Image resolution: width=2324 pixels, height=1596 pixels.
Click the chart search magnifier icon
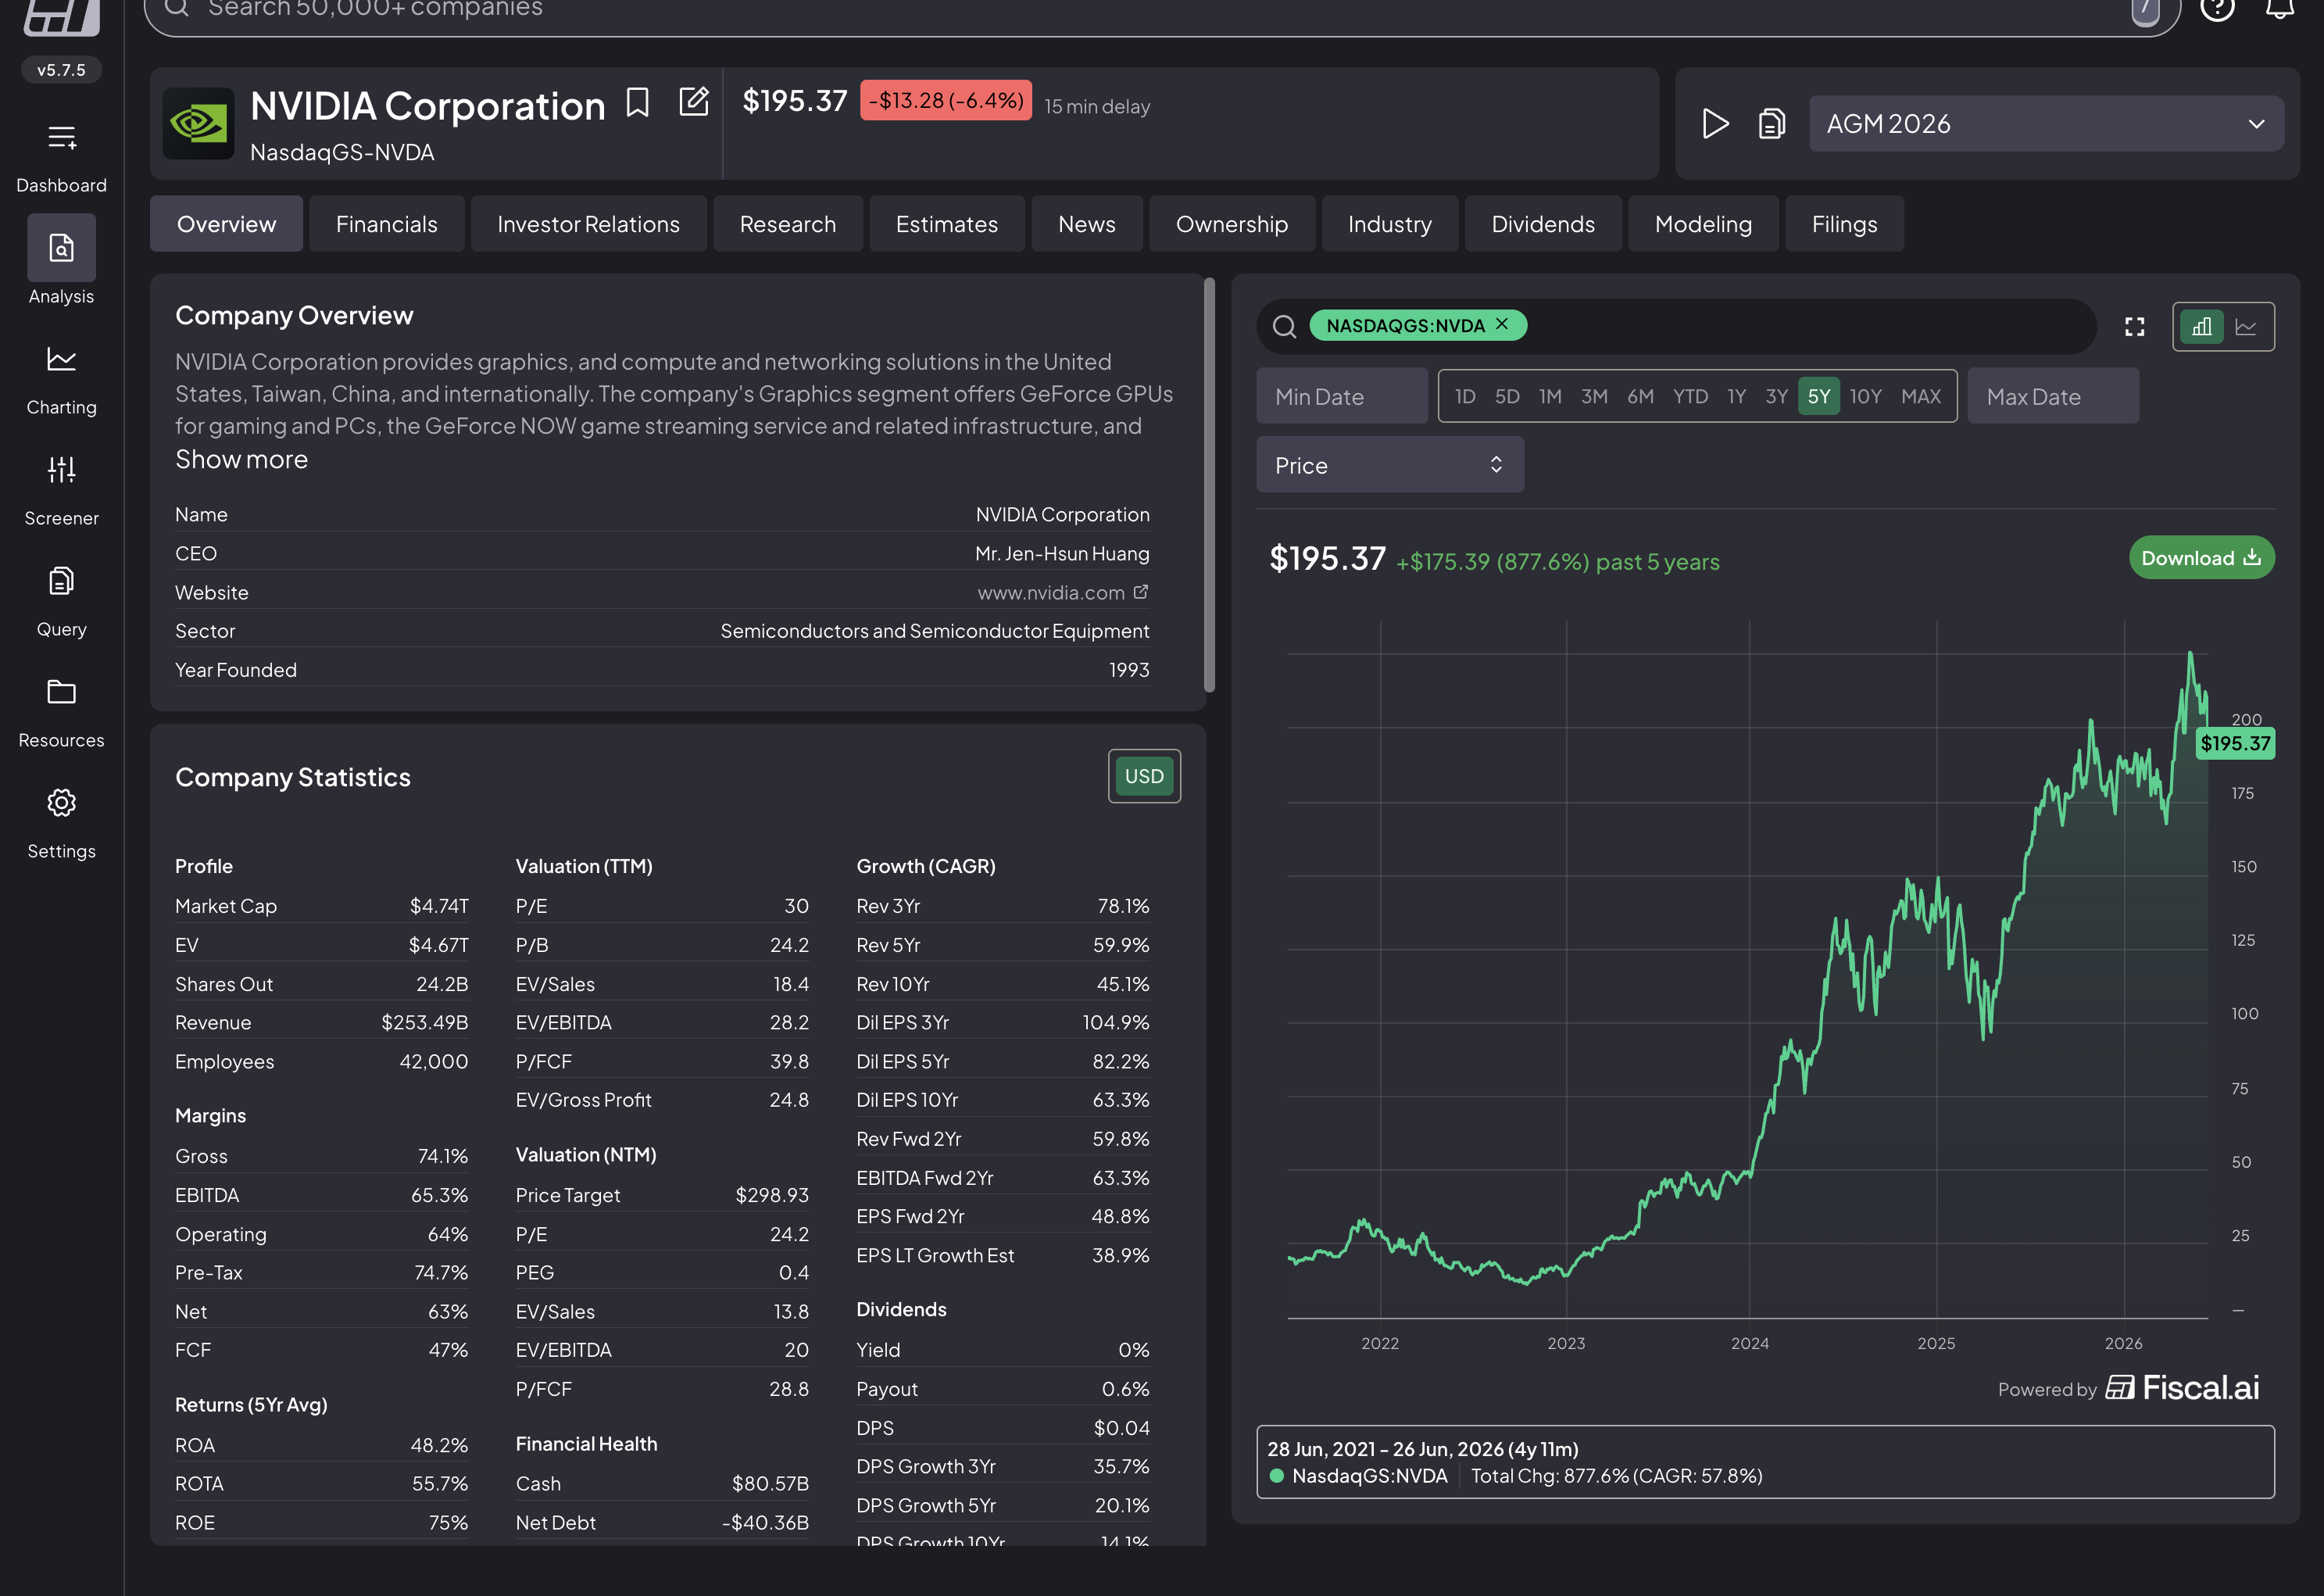[1285, 326]
